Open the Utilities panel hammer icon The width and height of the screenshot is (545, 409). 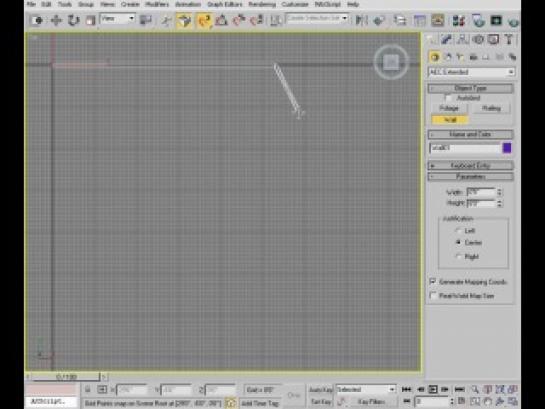point(509,40)
